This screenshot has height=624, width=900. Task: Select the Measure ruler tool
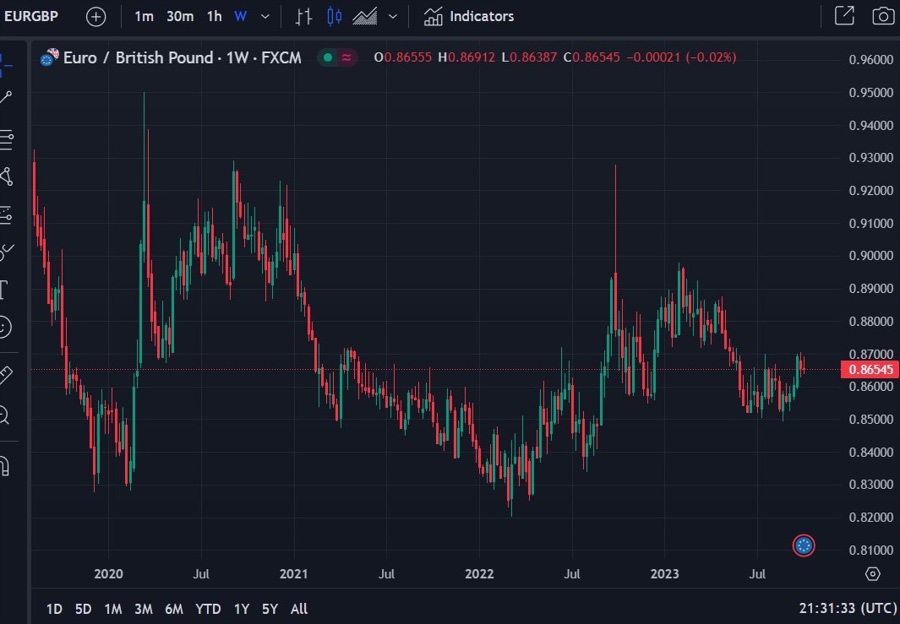(x=5, y=375)
